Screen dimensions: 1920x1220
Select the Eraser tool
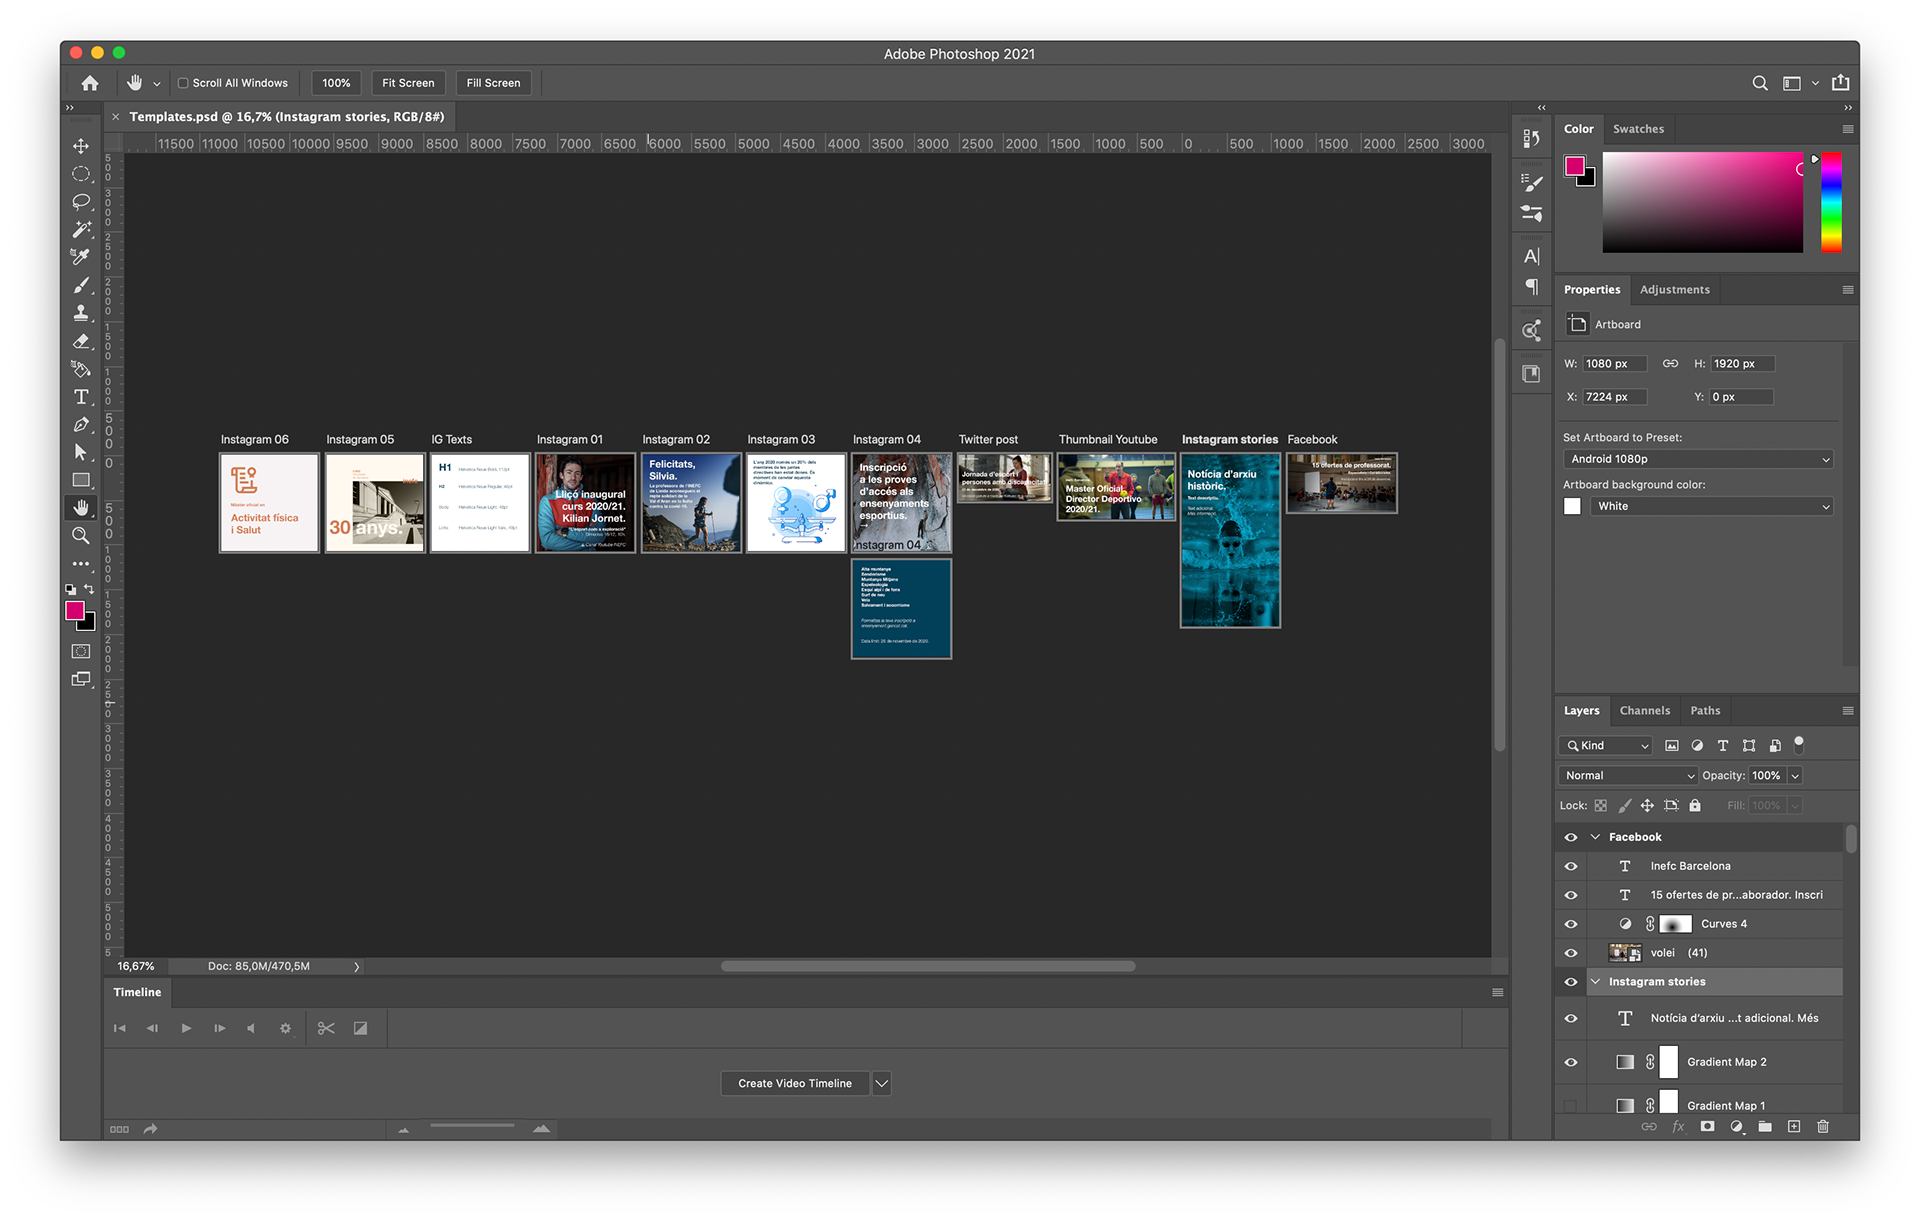pos(81,341)
